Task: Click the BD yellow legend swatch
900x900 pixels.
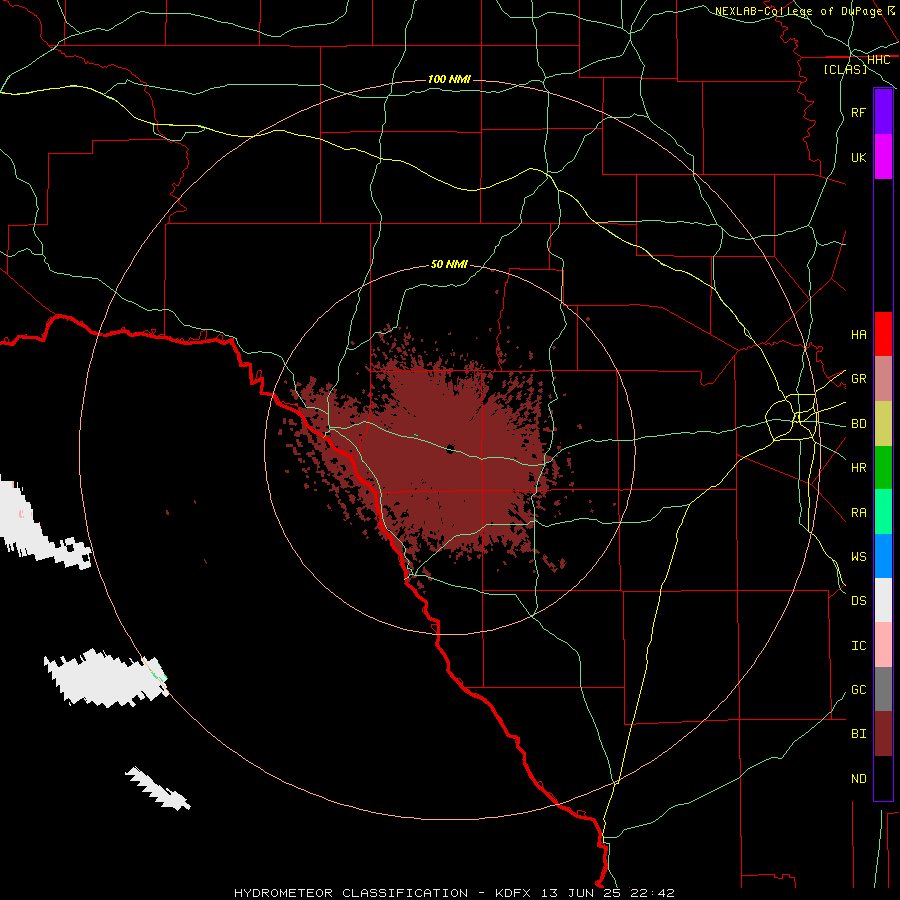Action: pyautogui.click(x=883, y=424)
